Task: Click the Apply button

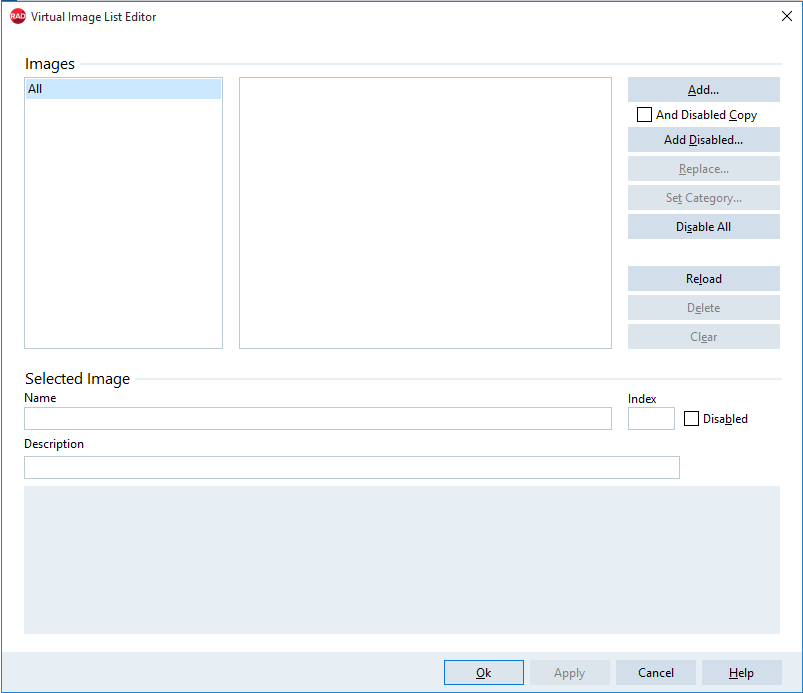Action: point(569,673)
